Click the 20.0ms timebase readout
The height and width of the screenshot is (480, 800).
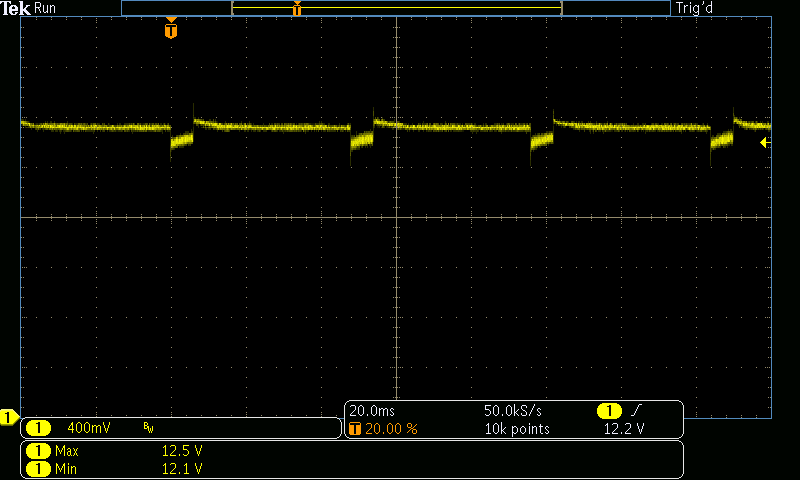click(x=372, y=411)
